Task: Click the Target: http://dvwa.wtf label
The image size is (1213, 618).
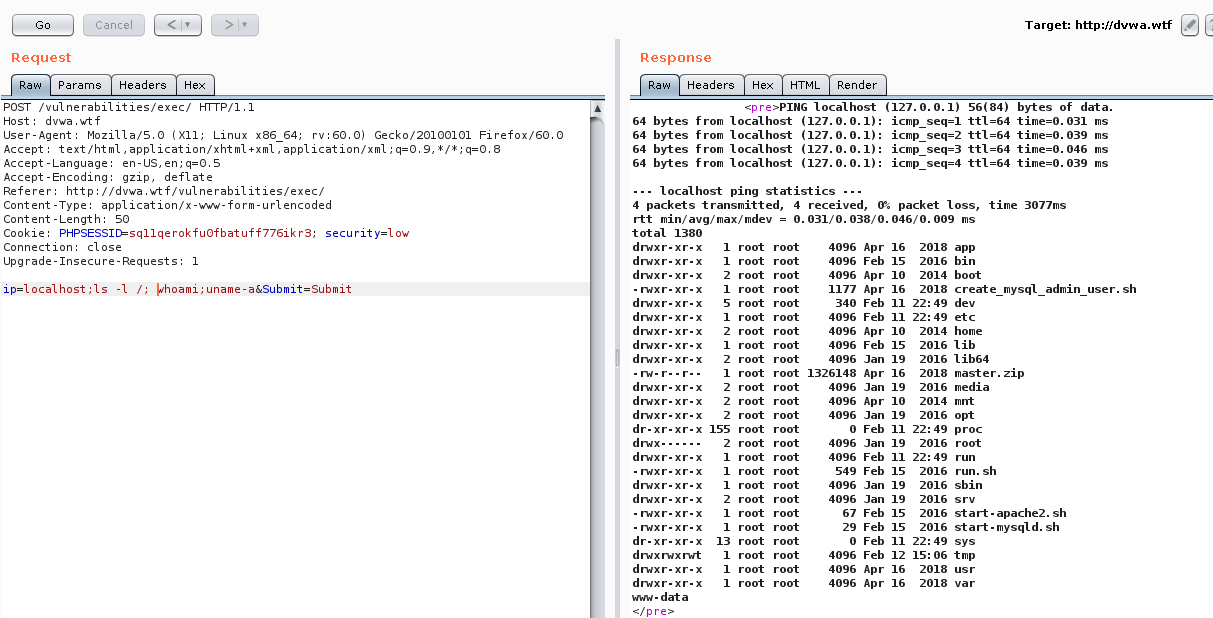Action: pos(1098,25)
